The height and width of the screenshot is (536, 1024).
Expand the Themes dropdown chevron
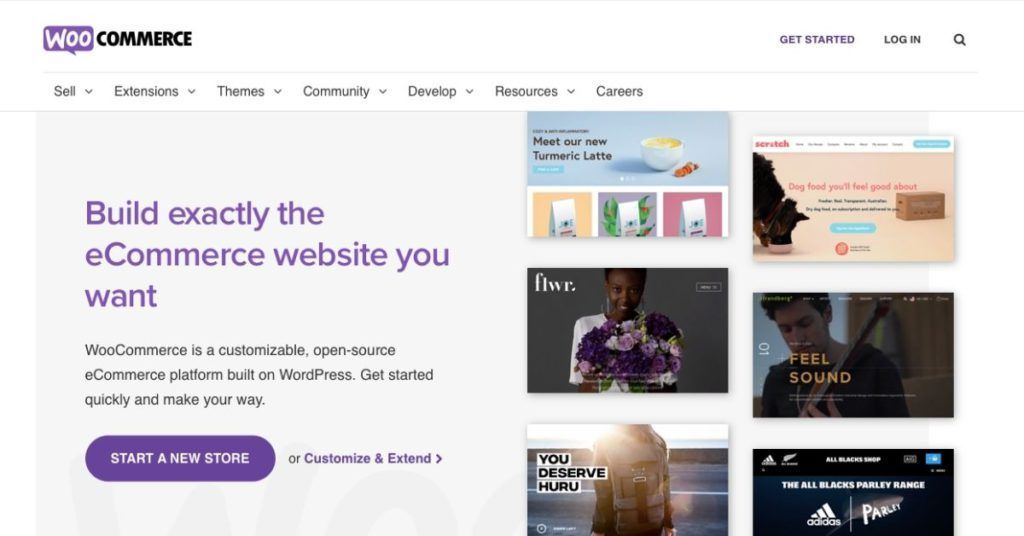tap(278, 92)
